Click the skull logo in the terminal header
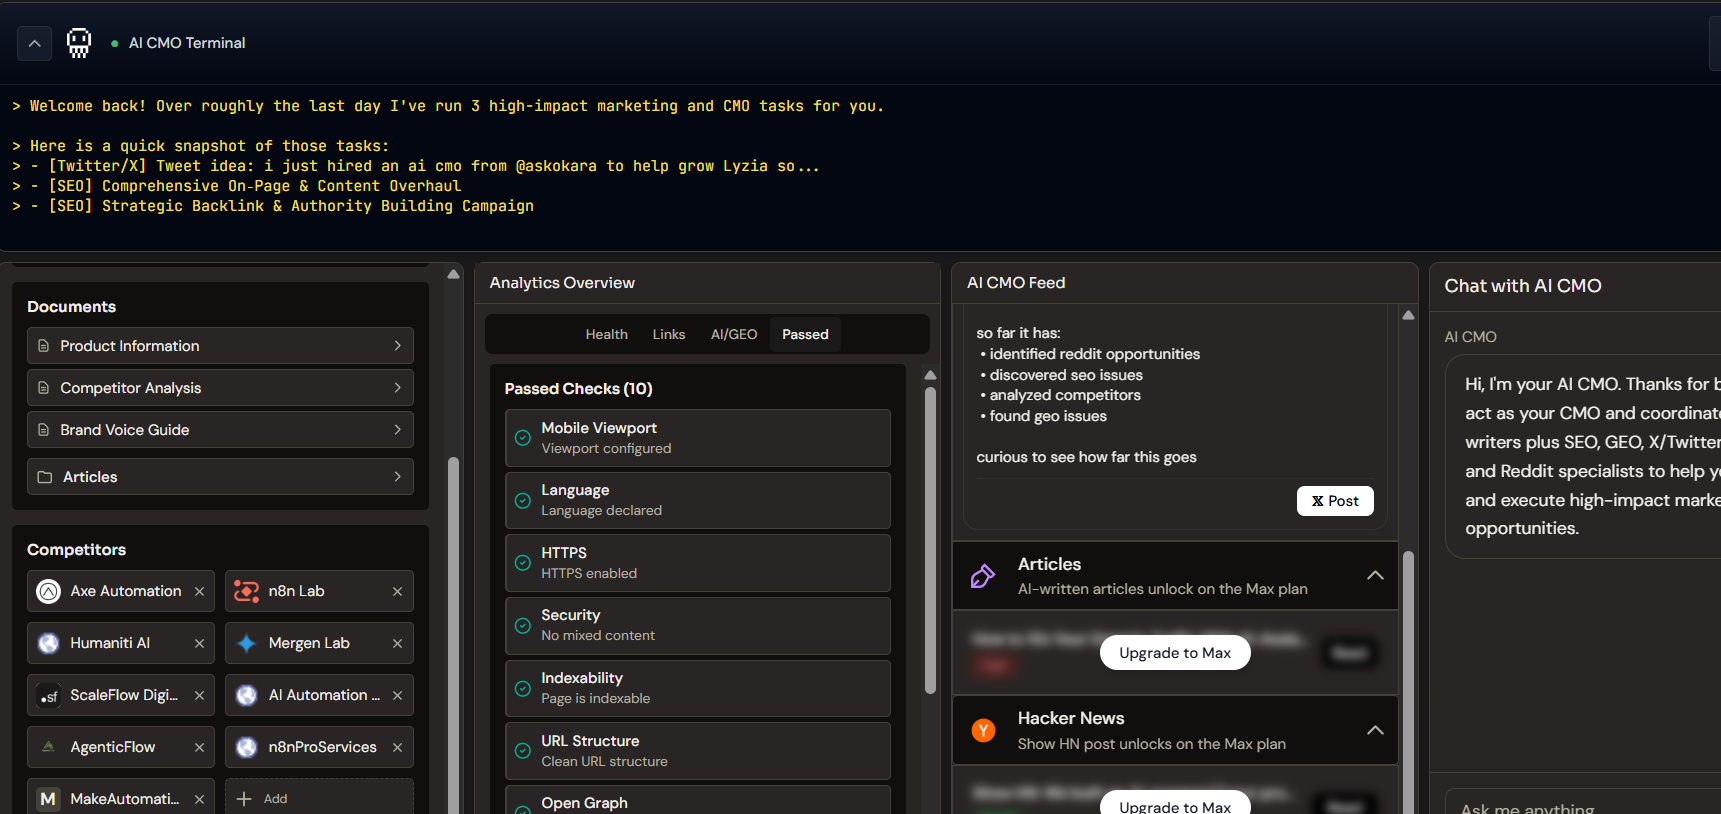 (x=78, y=43)
